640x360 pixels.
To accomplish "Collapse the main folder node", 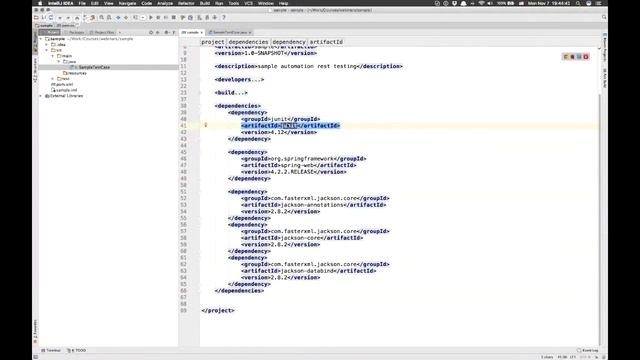I will coord(53,56).
